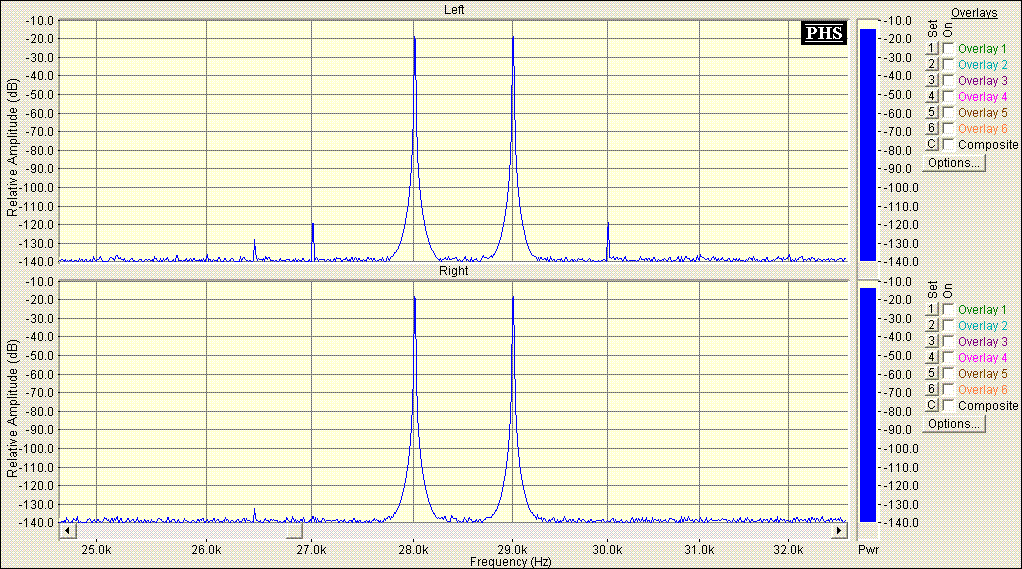
Task: Enable Overlay 1 checkbox in Left panel
Action: (x=948, y=48)
